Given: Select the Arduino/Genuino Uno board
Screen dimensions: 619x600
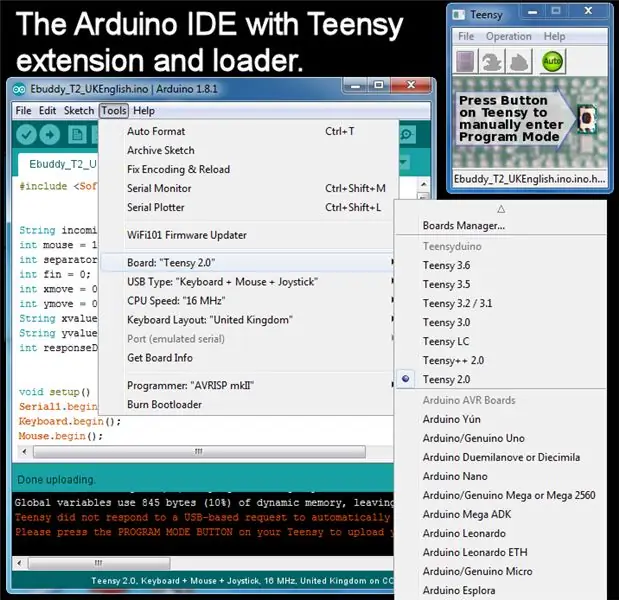Looking at the screenshot, I should point(501,438).
